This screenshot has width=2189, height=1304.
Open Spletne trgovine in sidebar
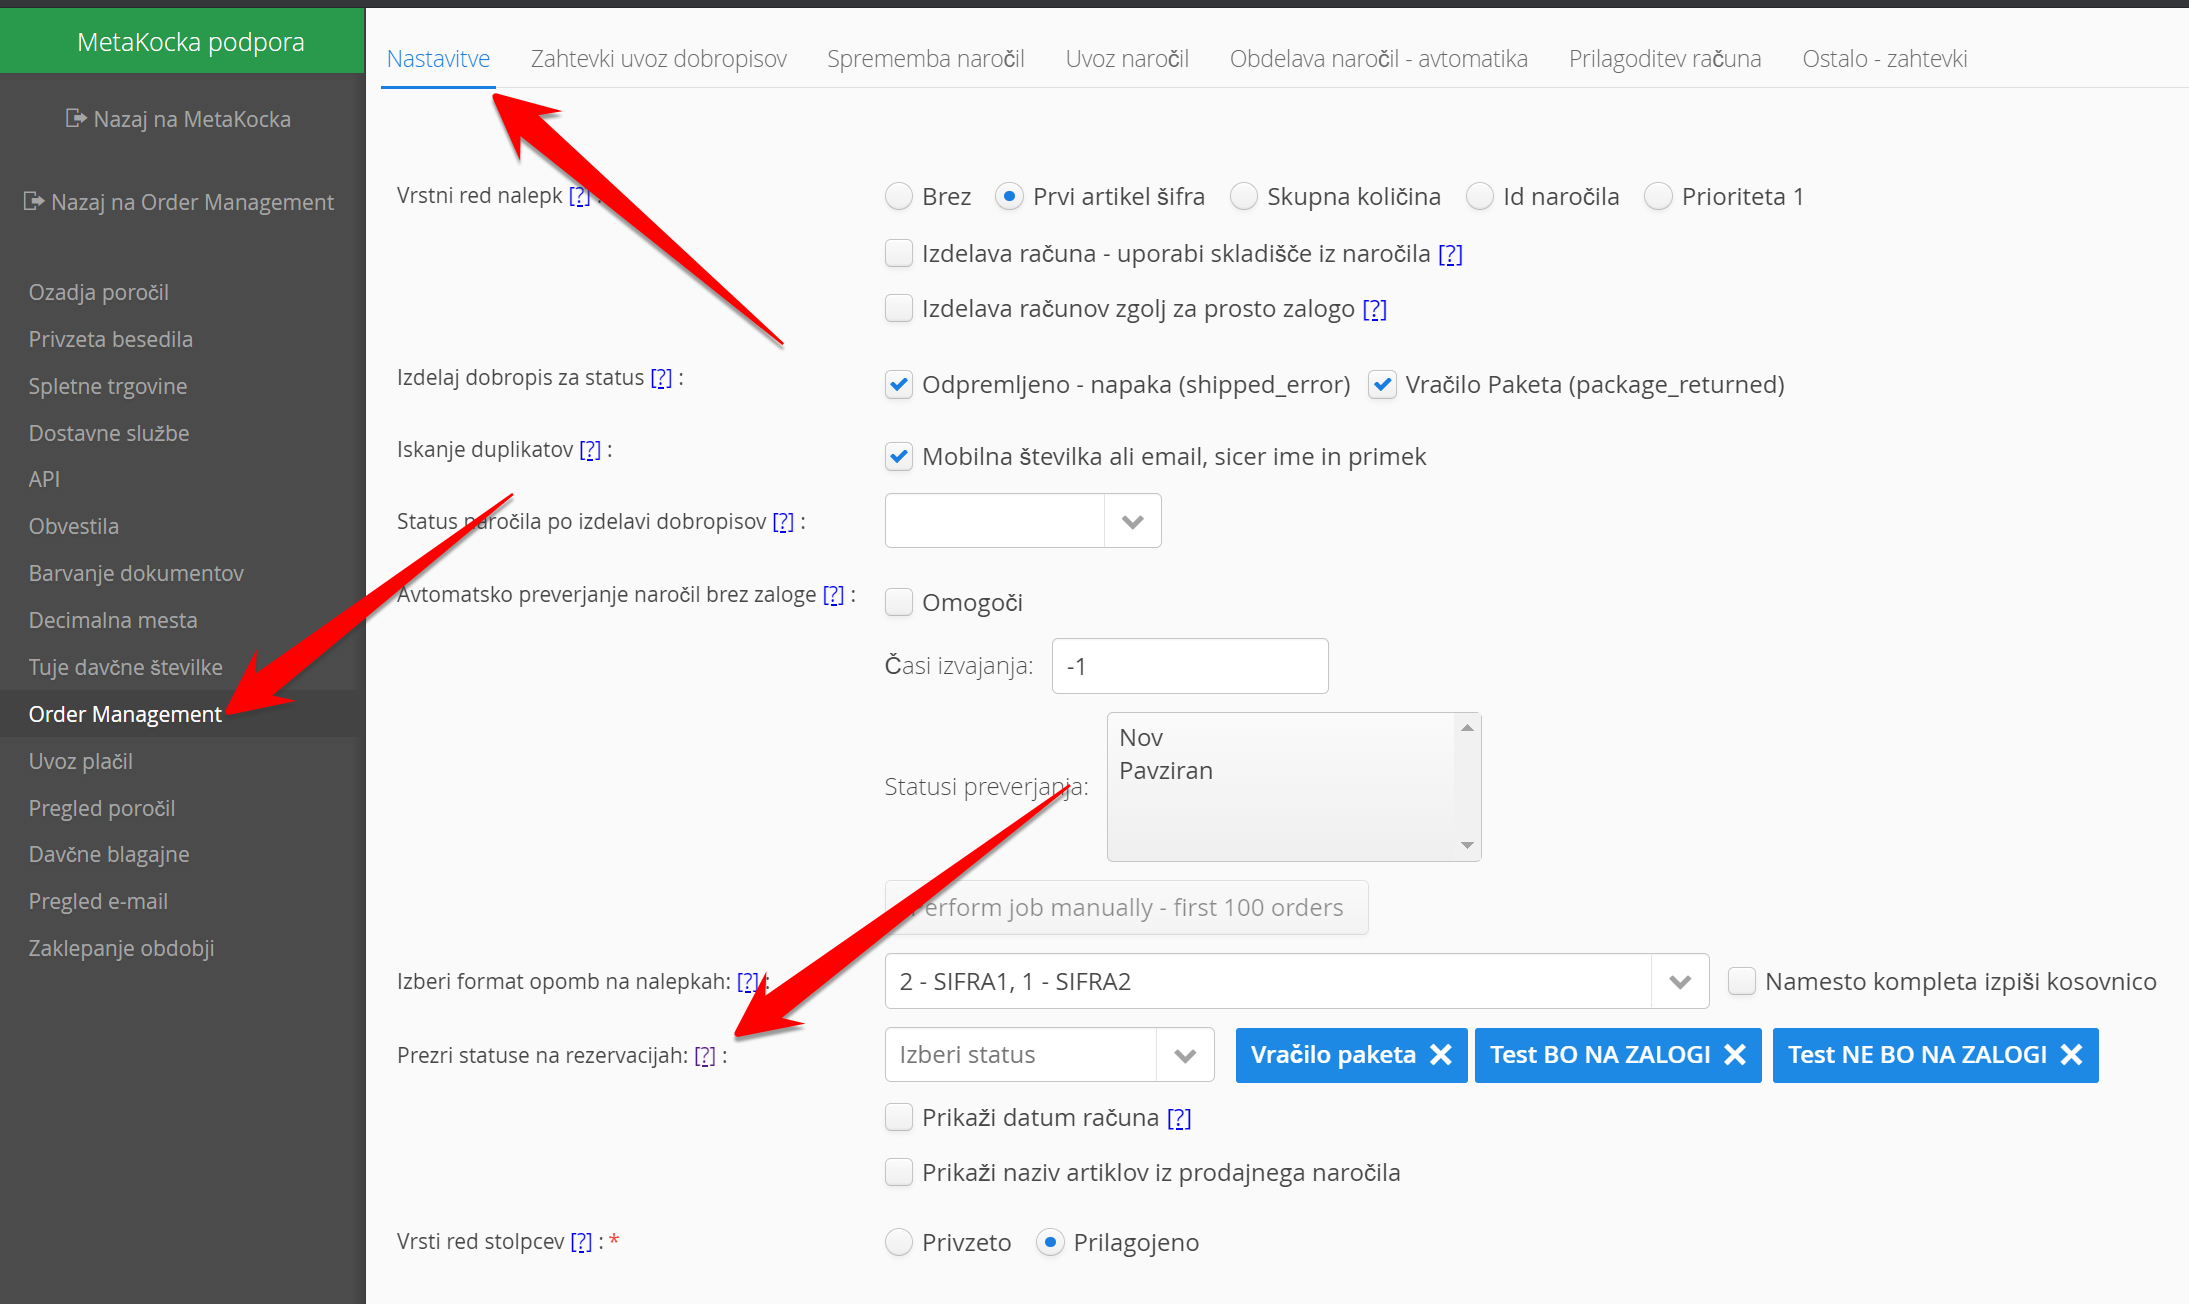pos(108,386)
